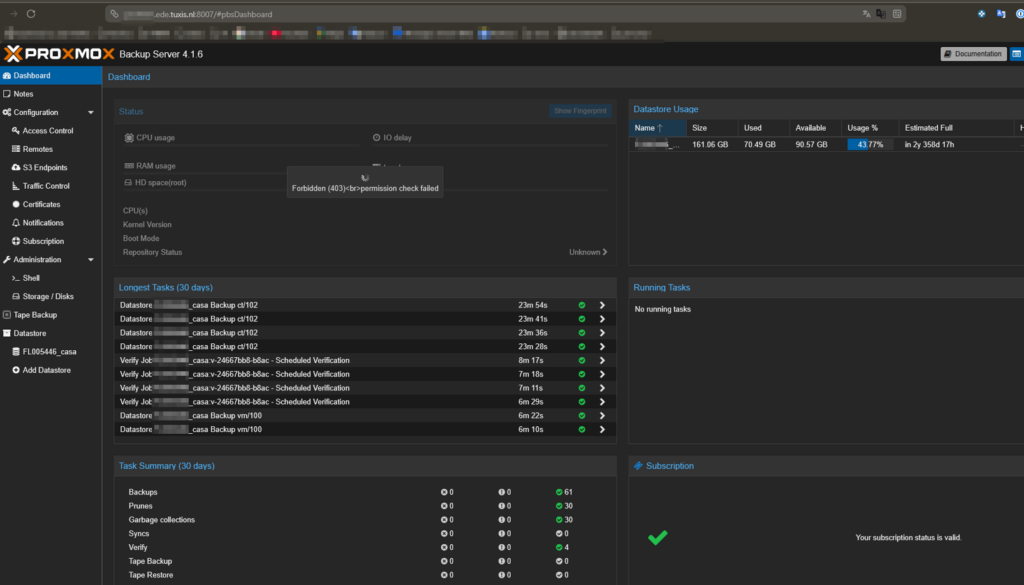Image resolution: width=1024 pixels, height=585 pixels.
Task: Open the 6m 22s Backup vm/100 task details
Action: (602, 415)
